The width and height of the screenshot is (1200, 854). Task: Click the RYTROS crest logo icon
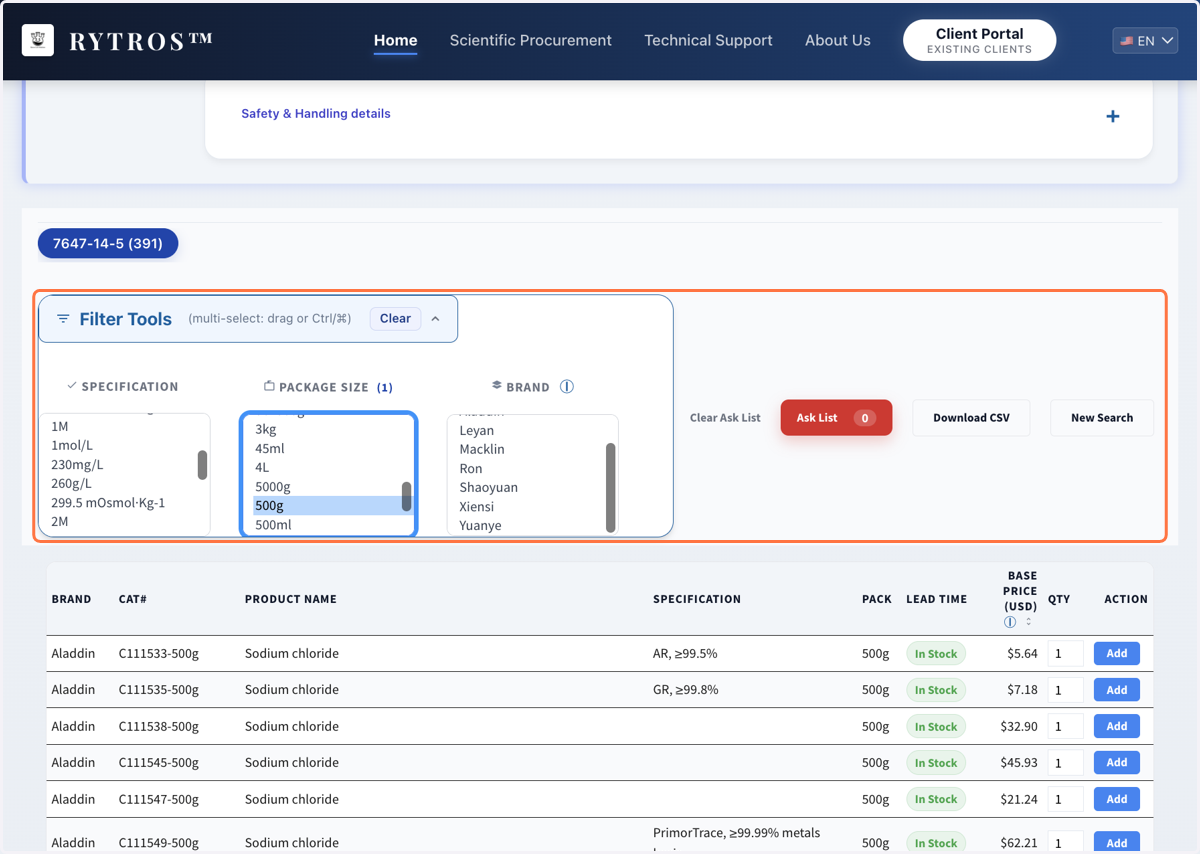point(38,40)
